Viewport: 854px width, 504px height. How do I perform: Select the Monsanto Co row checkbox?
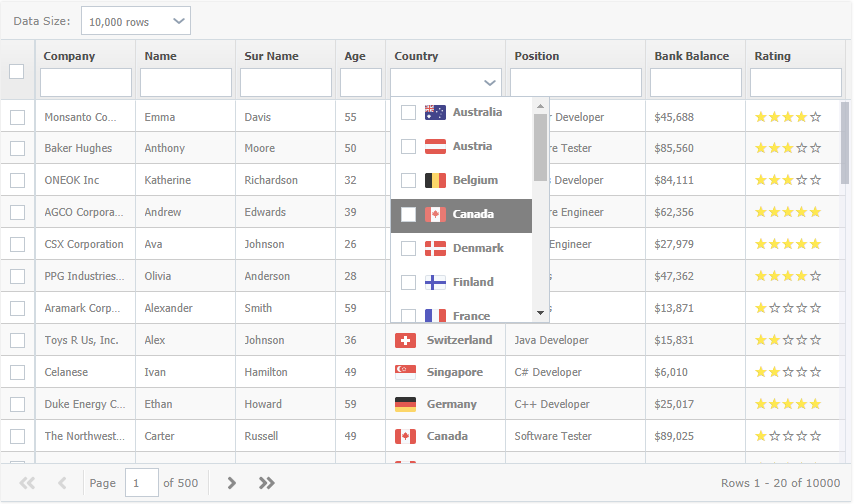coord(17,117)
